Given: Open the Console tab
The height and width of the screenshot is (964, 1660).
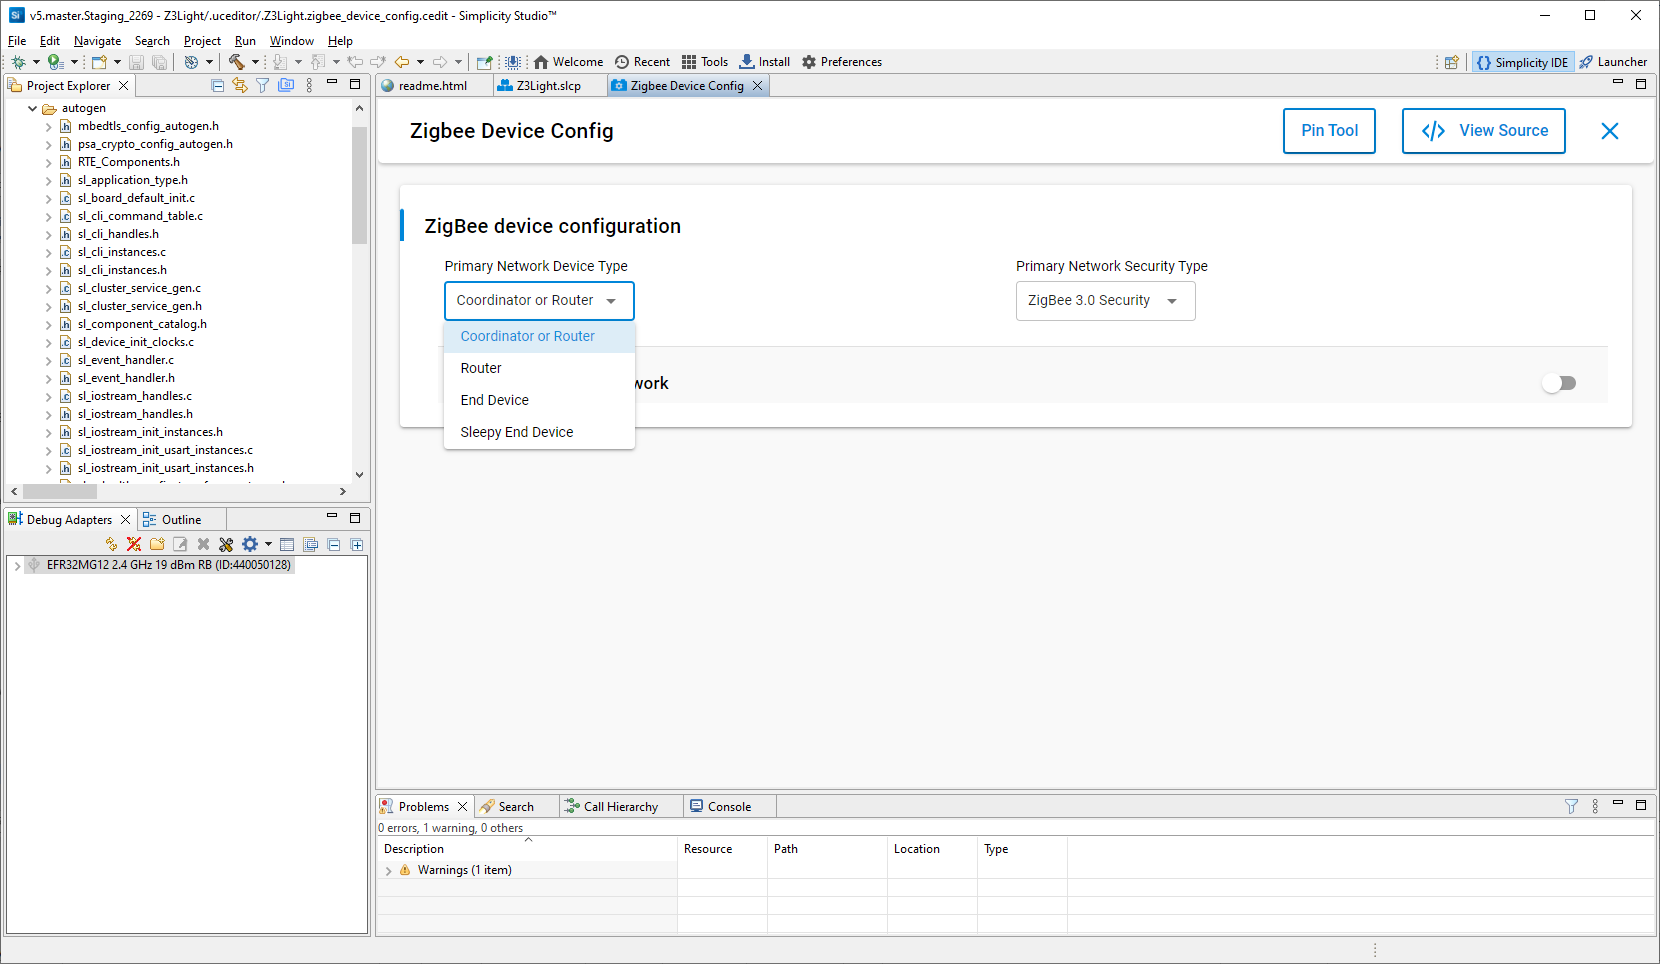Looking at the screenshot, I should click(x=728, y=807).
